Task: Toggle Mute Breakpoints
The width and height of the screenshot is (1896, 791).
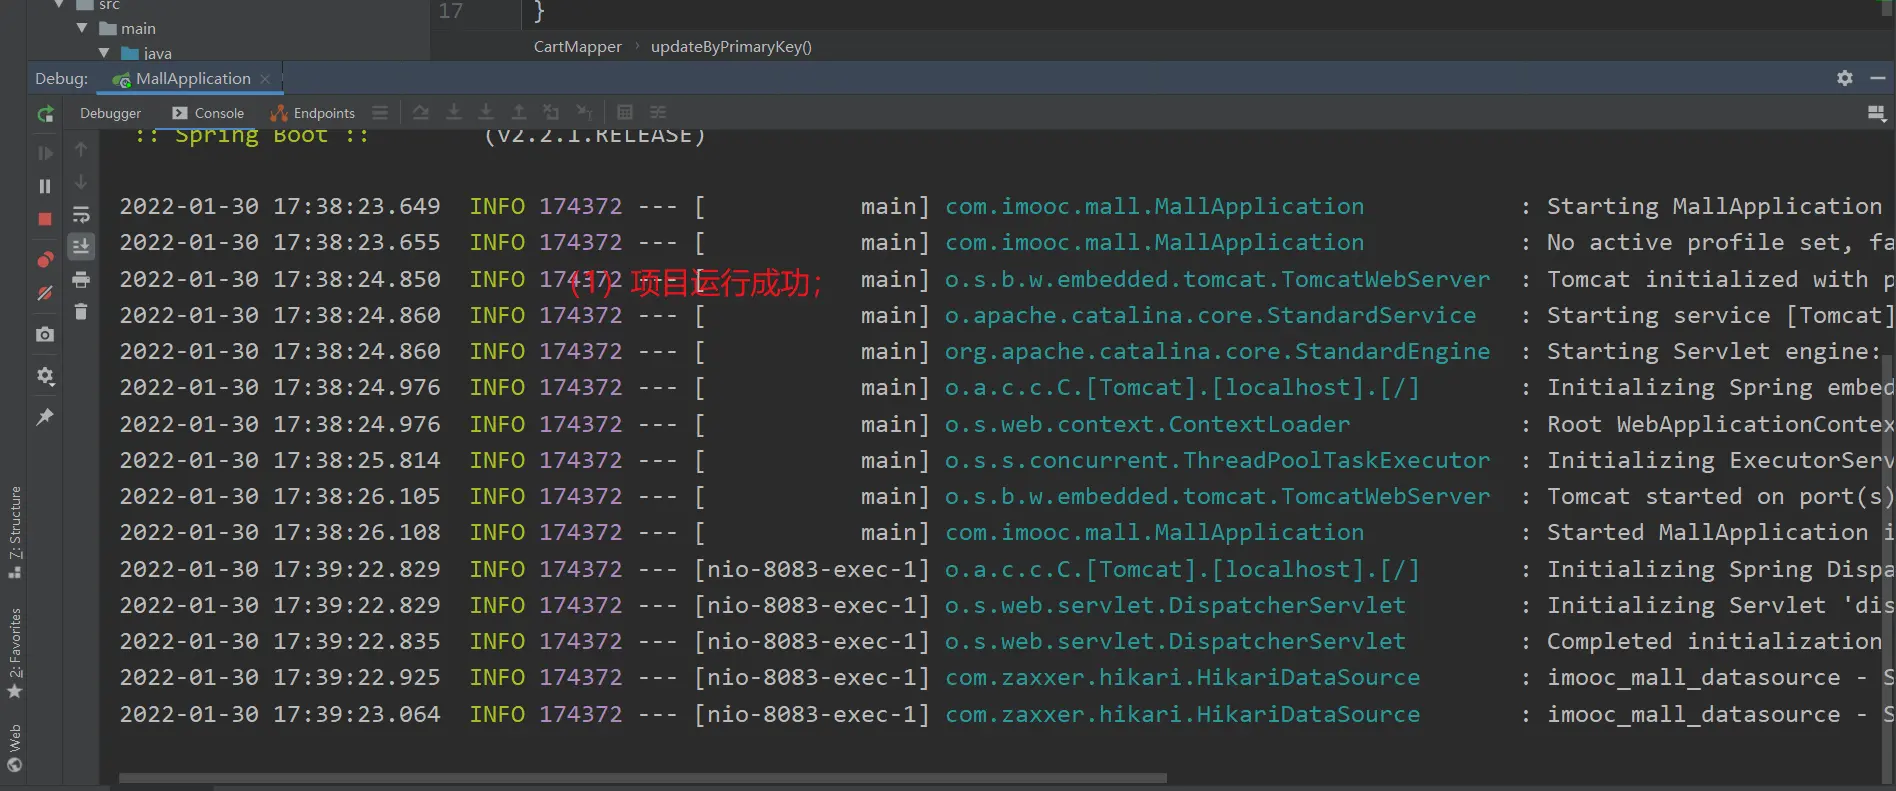Action: pyautogui.click(x=45, y=294)
